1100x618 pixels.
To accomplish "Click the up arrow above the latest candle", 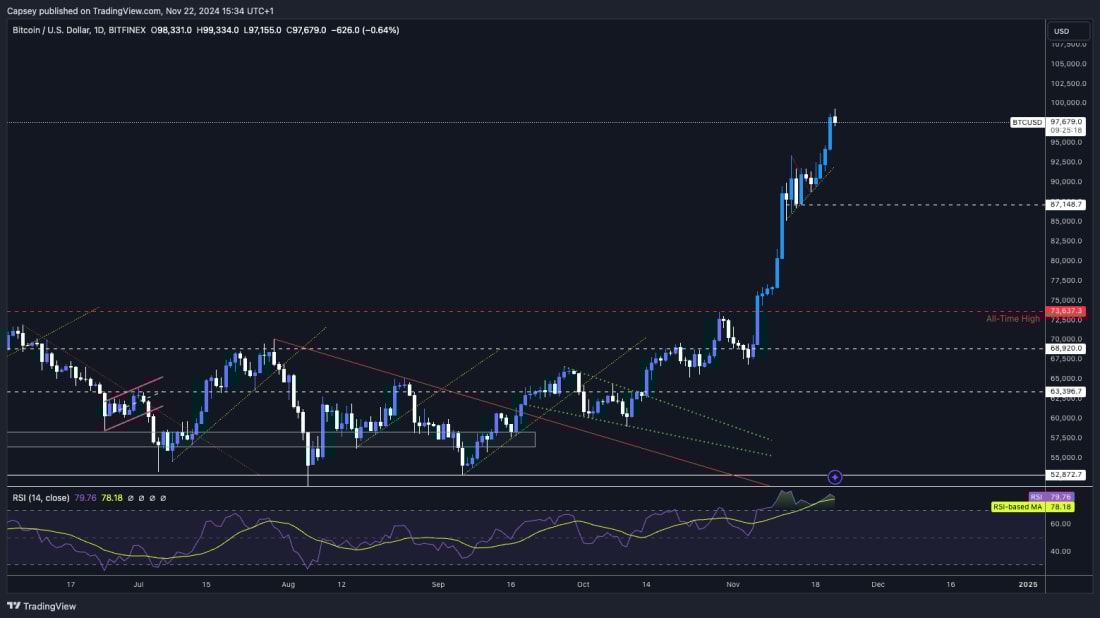I will coord(836,106).
